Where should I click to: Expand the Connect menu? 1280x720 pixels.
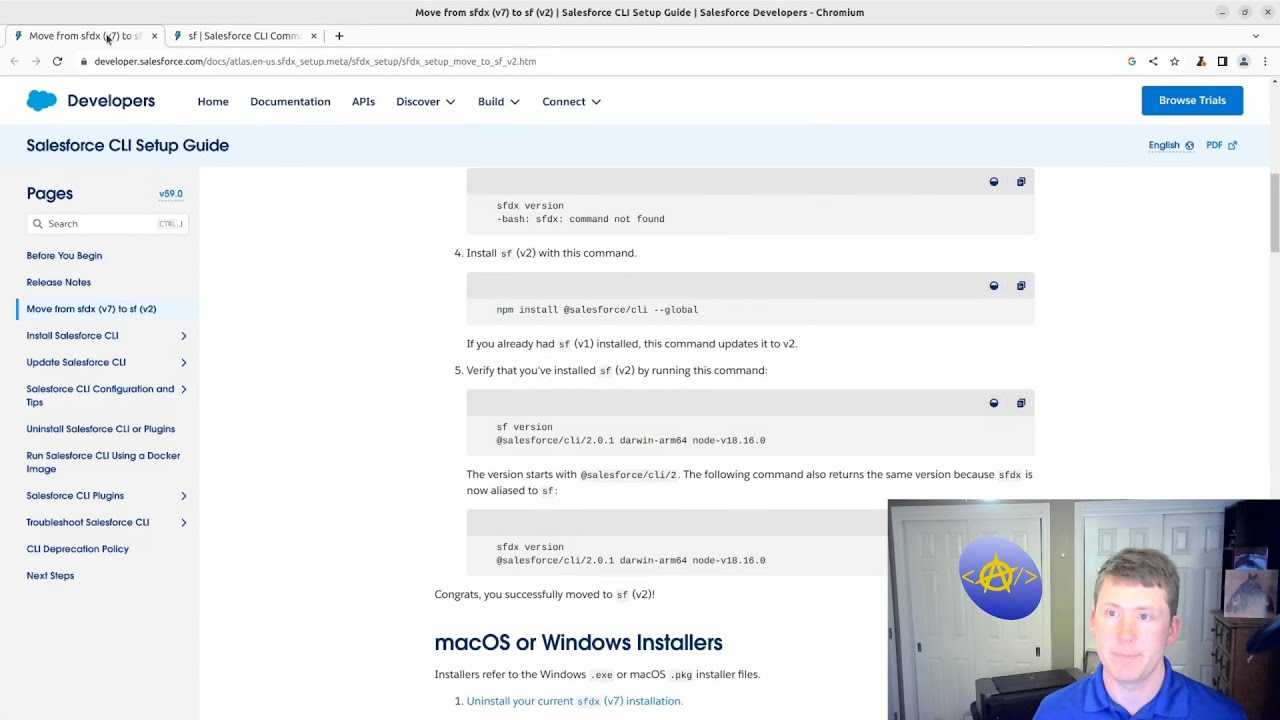[x=572, y=101]
